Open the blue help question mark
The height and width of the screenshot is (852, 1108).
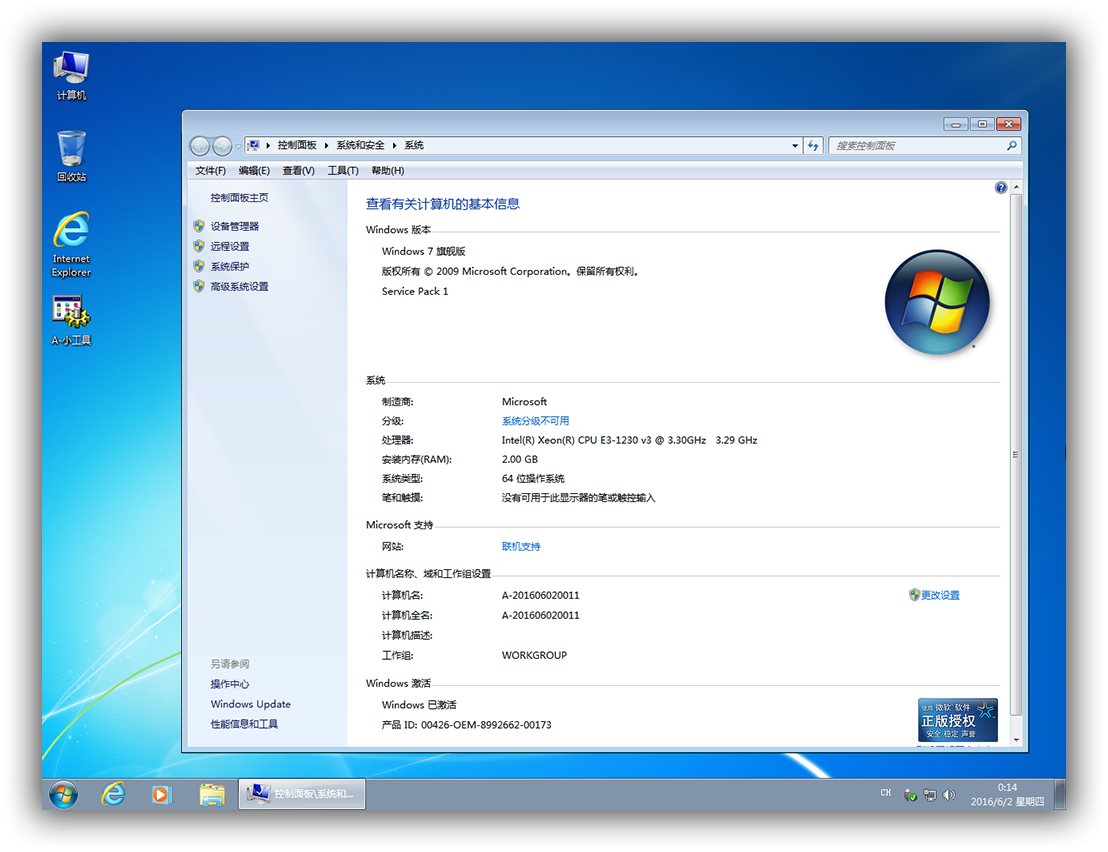(x=1001, y=187)
